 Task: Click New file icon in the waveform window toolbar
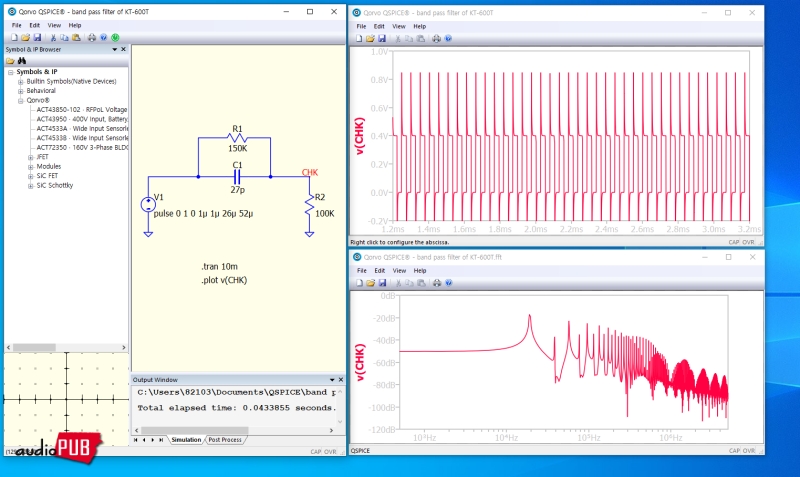[x=359, y=38]
